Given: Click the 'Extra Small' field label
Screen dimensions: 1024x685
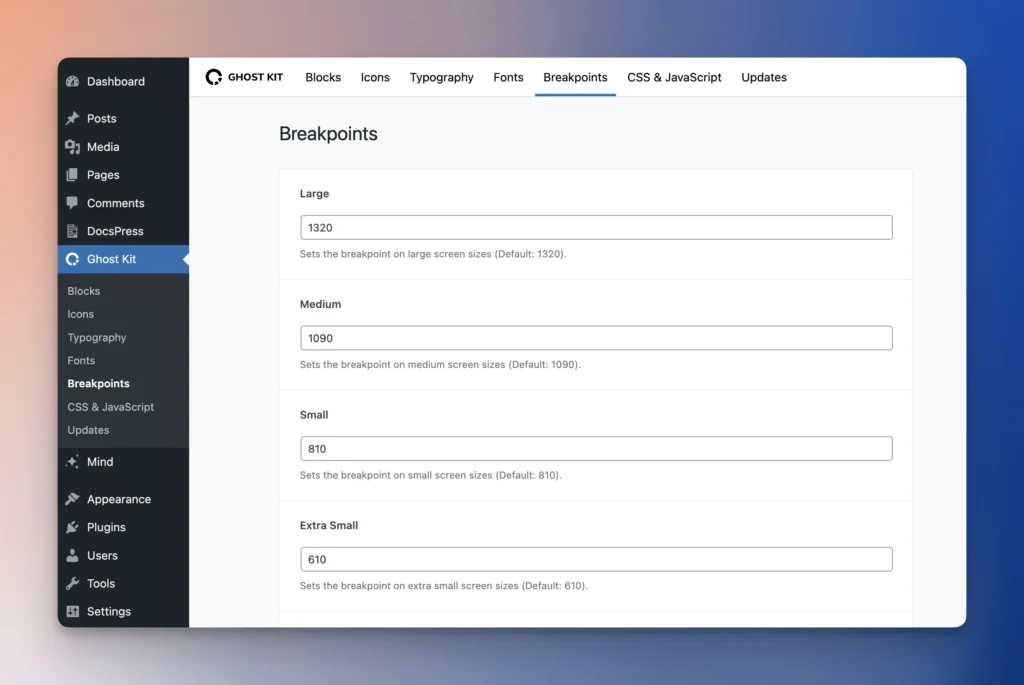Looking at the screenshot, I should (328, 525).
